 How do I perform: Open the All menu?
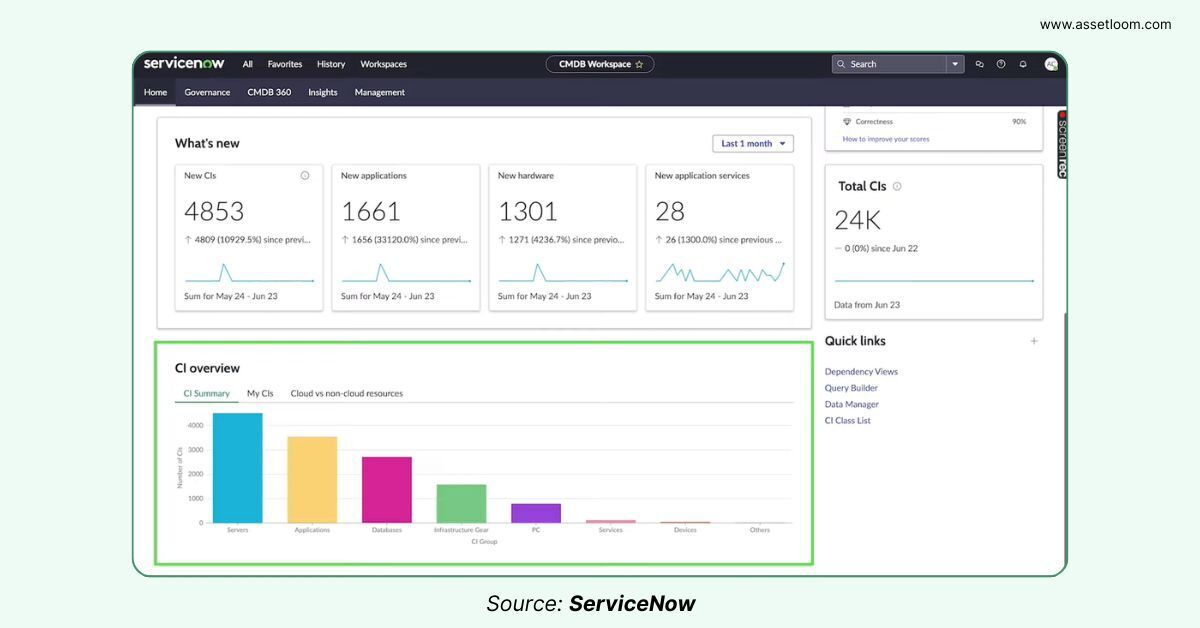[247, 64]
